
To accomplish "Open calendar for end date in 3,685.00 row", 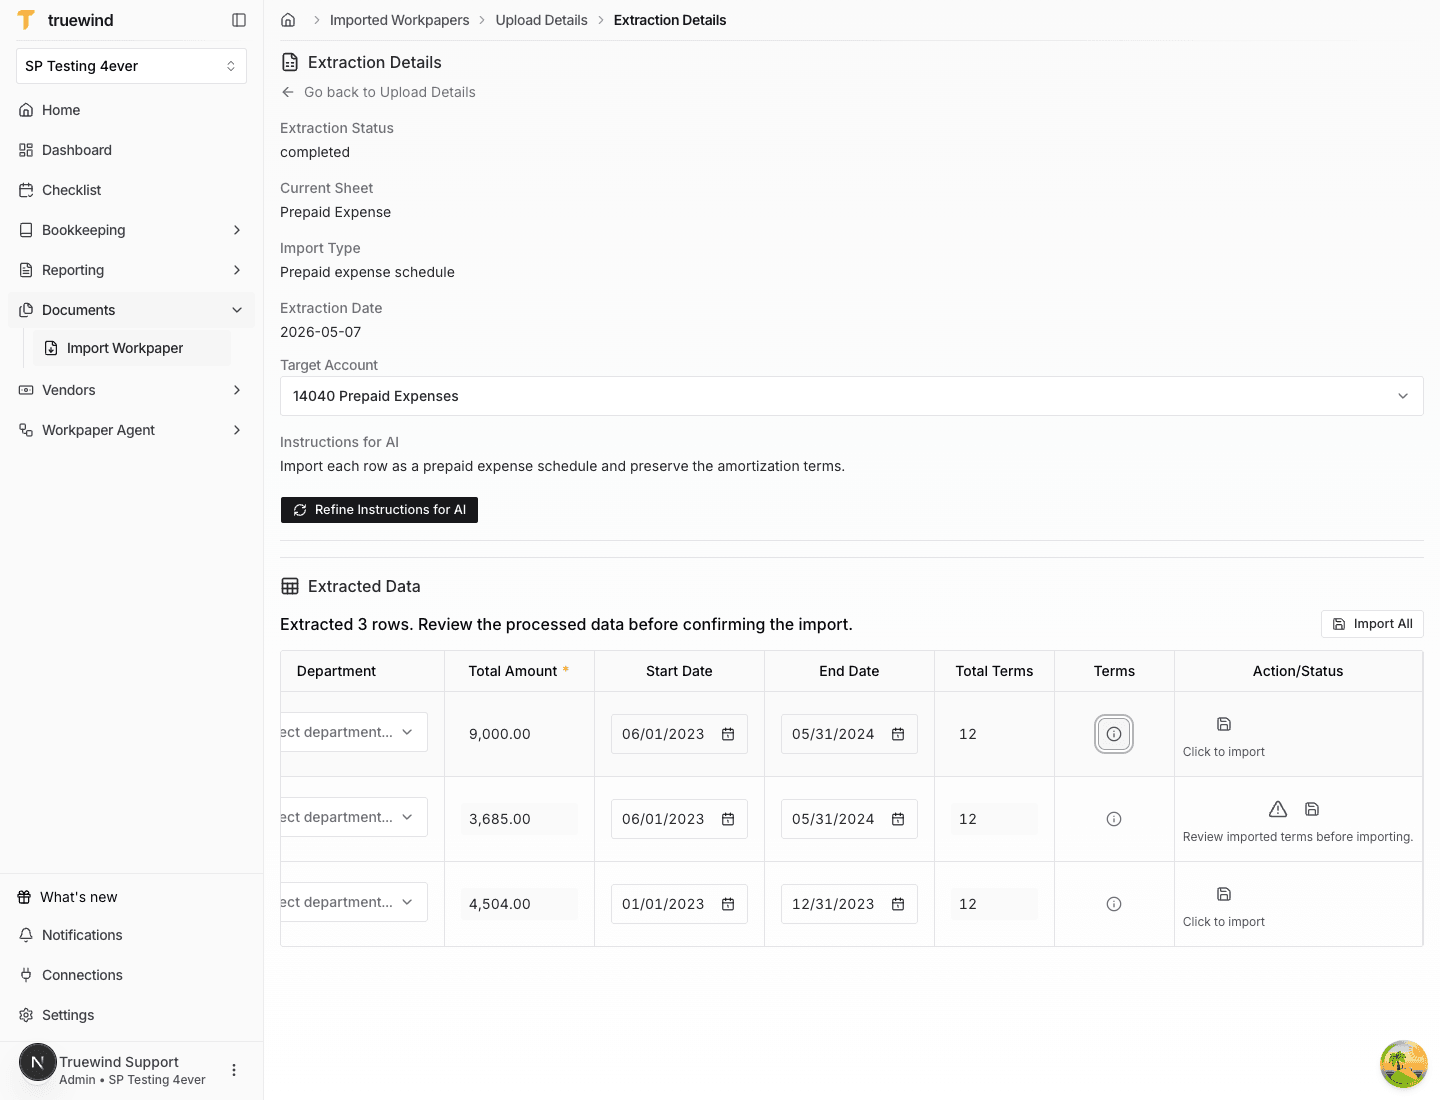I will coord(898,819).
